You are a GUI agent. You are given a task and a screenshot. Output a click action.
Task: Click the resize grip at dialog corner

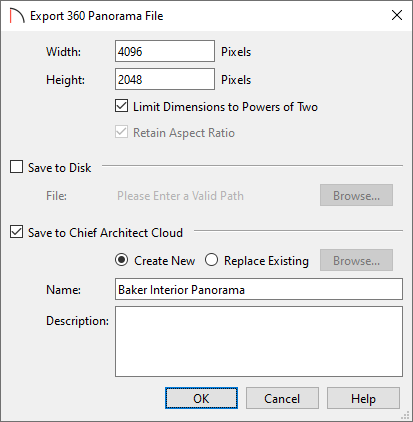click(405, 415)
